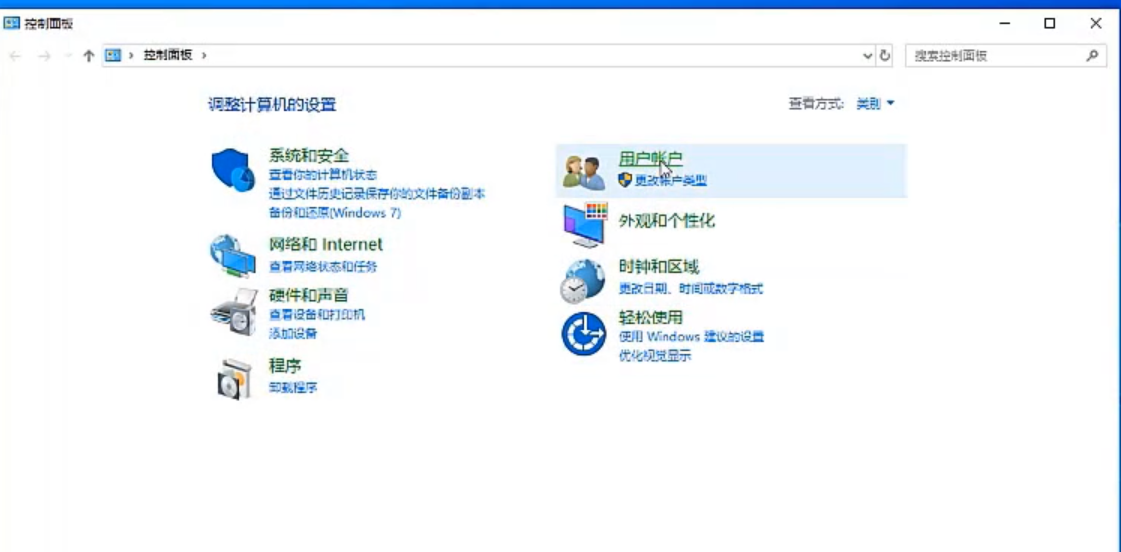Open the 更改帐户类型 link

tap(671, 181)
